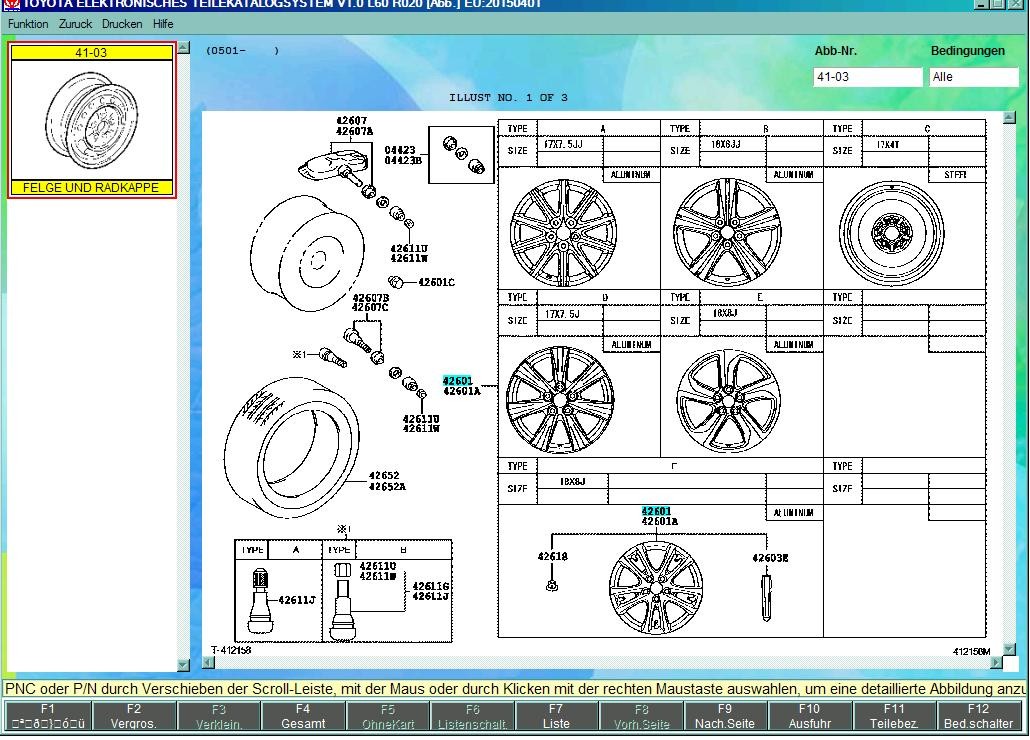1030x740 pixels.
Task: Open the Funktion menu
Action: pyautogui.click(x=28, y=24)
